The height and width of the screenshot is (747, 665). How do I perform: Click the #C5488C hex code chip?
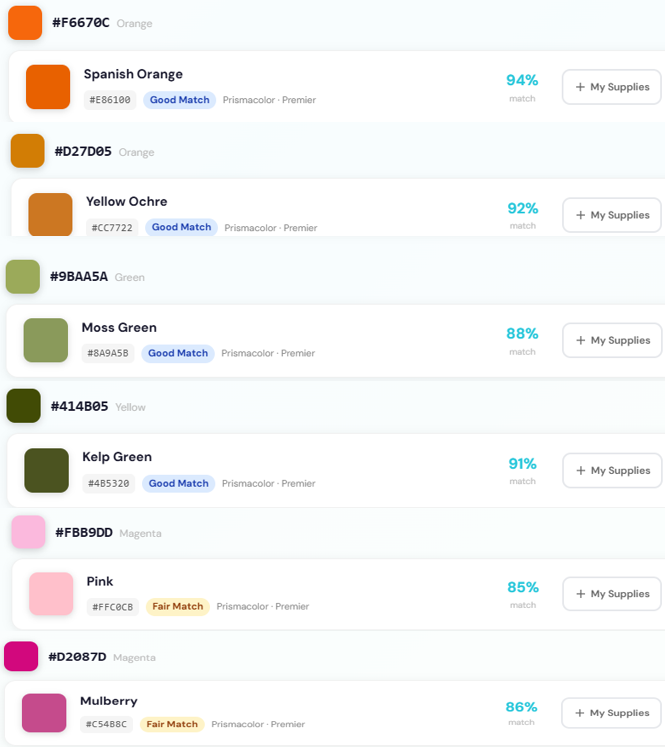pos(107,724)
